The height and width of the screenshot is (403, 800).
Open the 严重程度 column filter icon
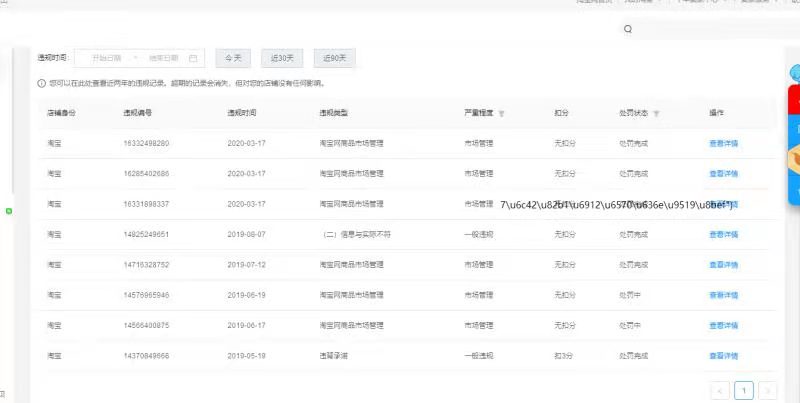point(501,113)
